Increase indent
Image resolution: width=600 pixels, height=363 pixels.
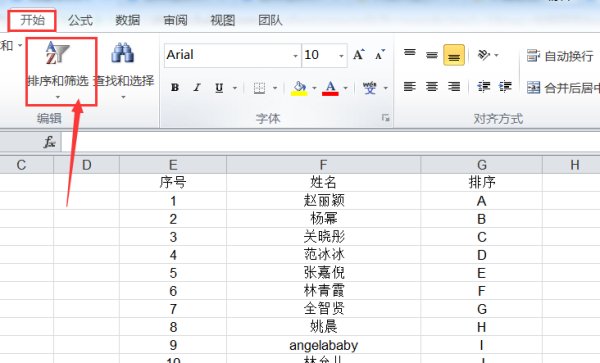505,87
